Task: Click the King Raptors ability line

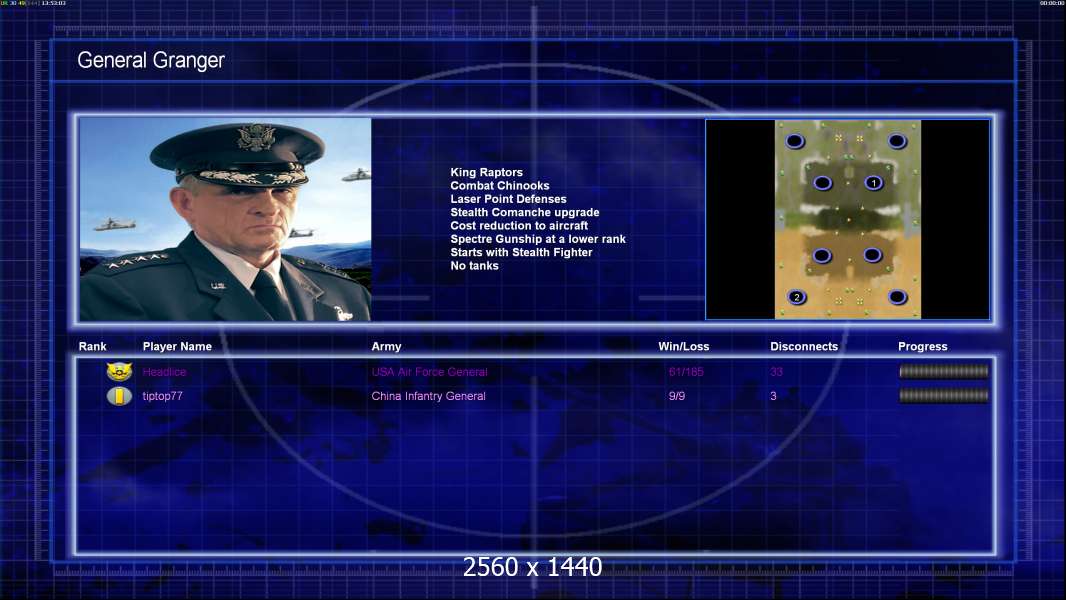Action: click(486, 173)
